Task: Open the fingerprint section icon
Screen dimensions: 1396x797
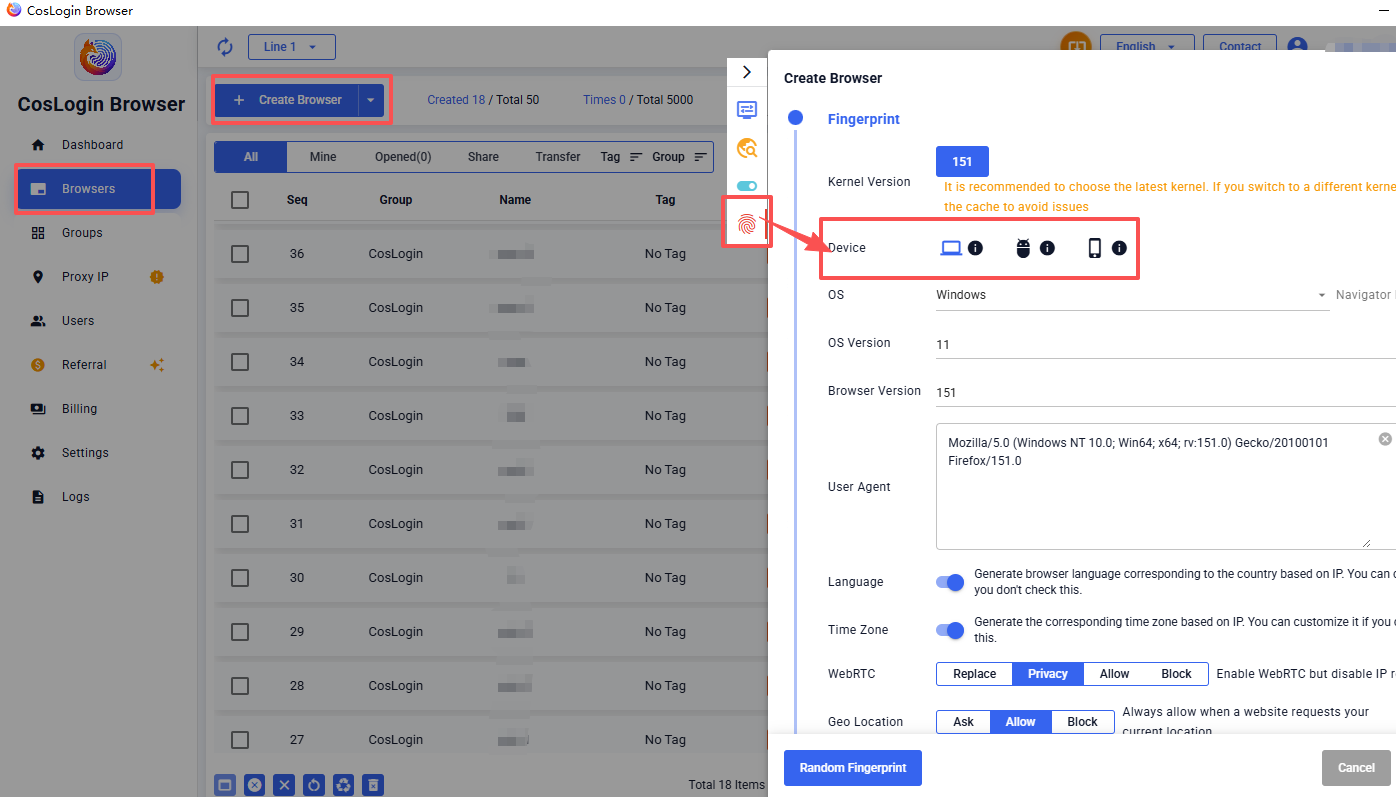Action: (x=747, y=224)
